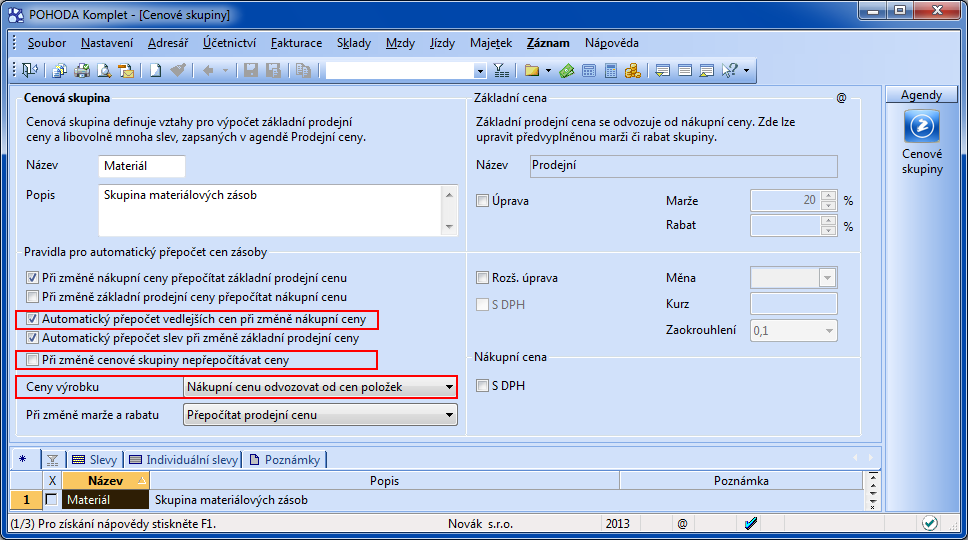Viewport: 968px width, 540px height.
Task: Click the @ symbol next to the Základní cena heading
Action: 841,98
